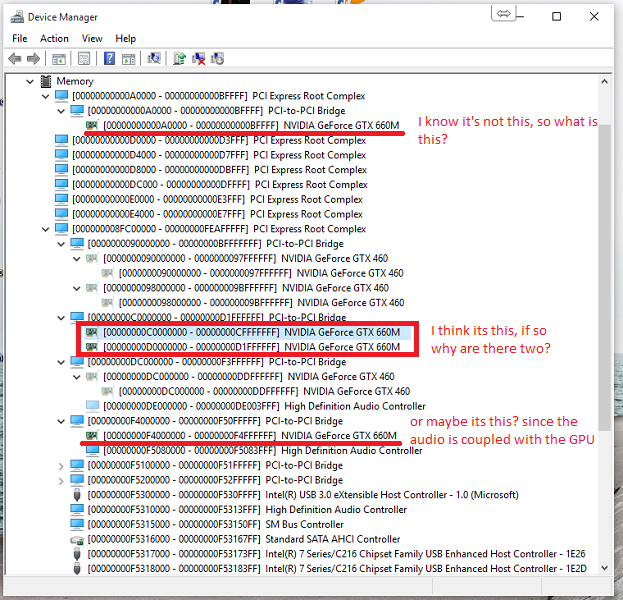Click GTX 660M card icon at 00000000000A0000
Viewport: 623px width, 600px height.
coord(92,126)
